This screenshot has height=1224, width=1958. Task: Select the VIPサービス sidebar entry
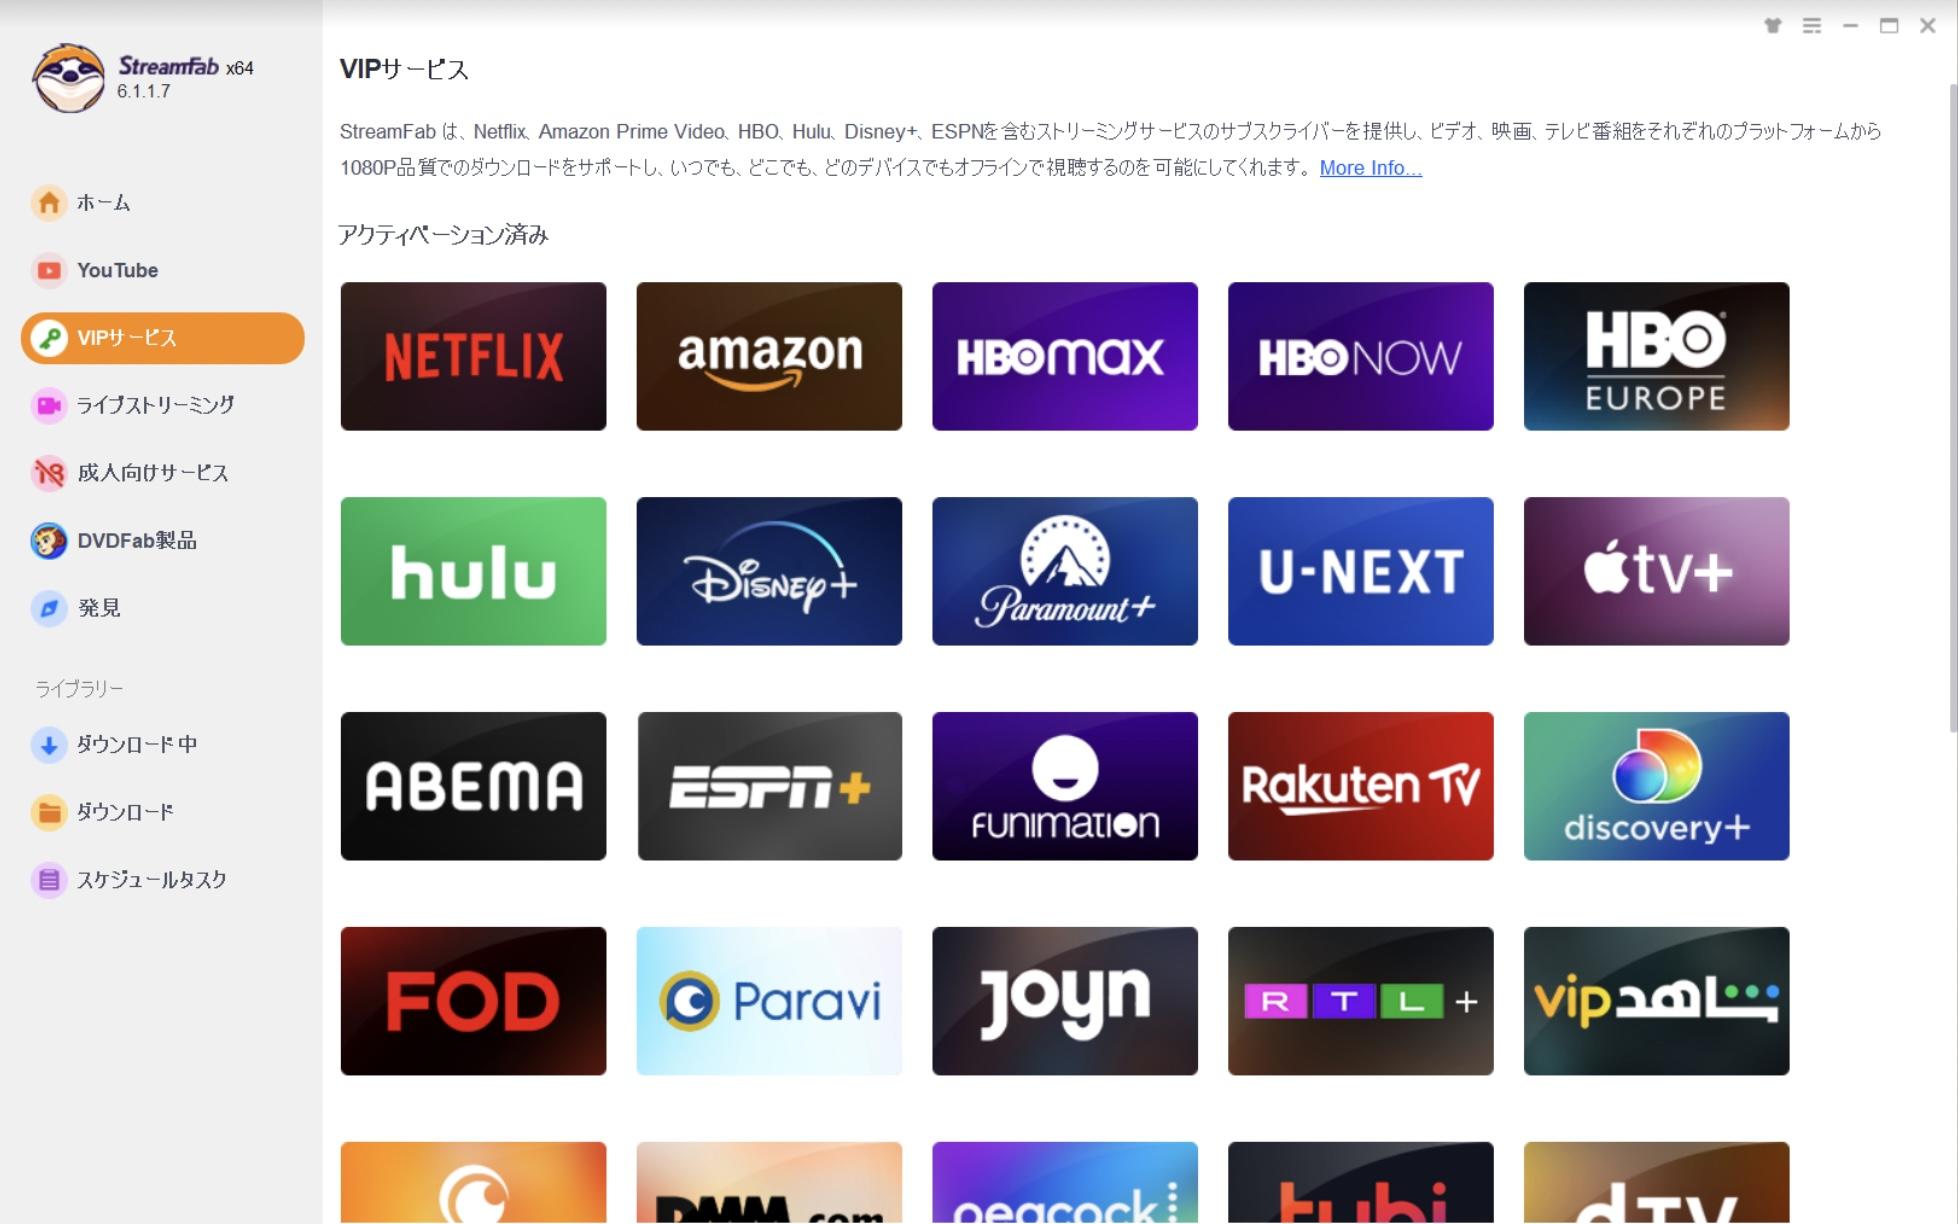[162, 338]
